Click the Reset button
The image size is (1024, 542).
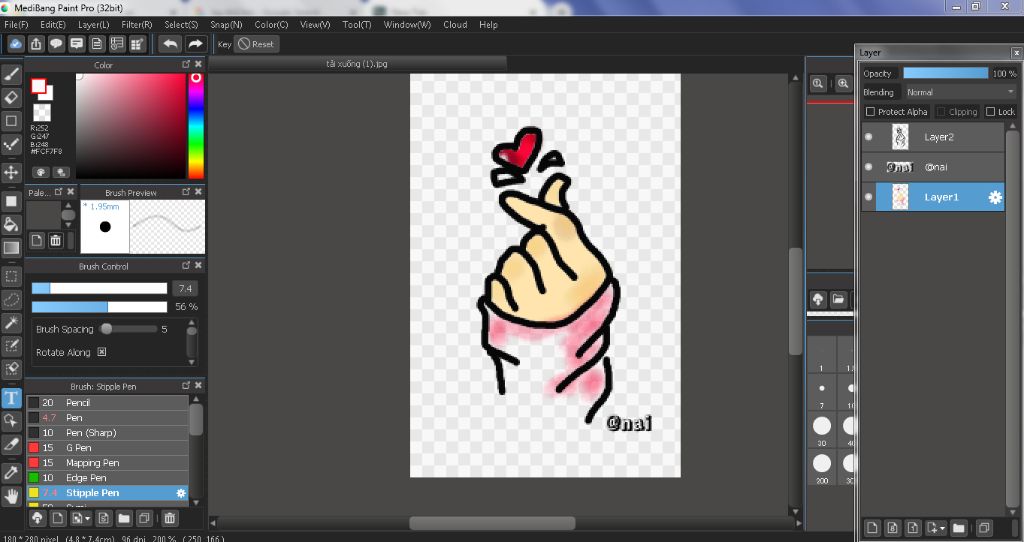[256, 44]
